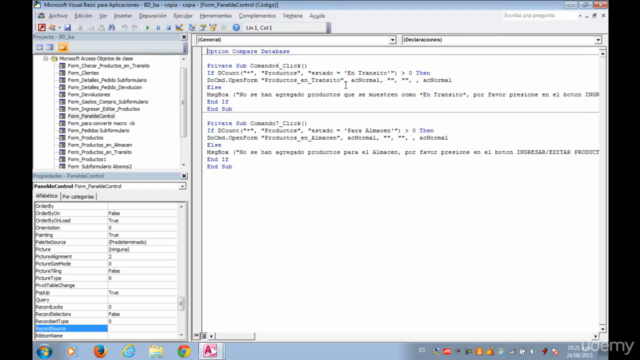Screen dimensions: 640x360
Task: Click the View Microsoft Access toolbar icon
Action: pos(42,28)
